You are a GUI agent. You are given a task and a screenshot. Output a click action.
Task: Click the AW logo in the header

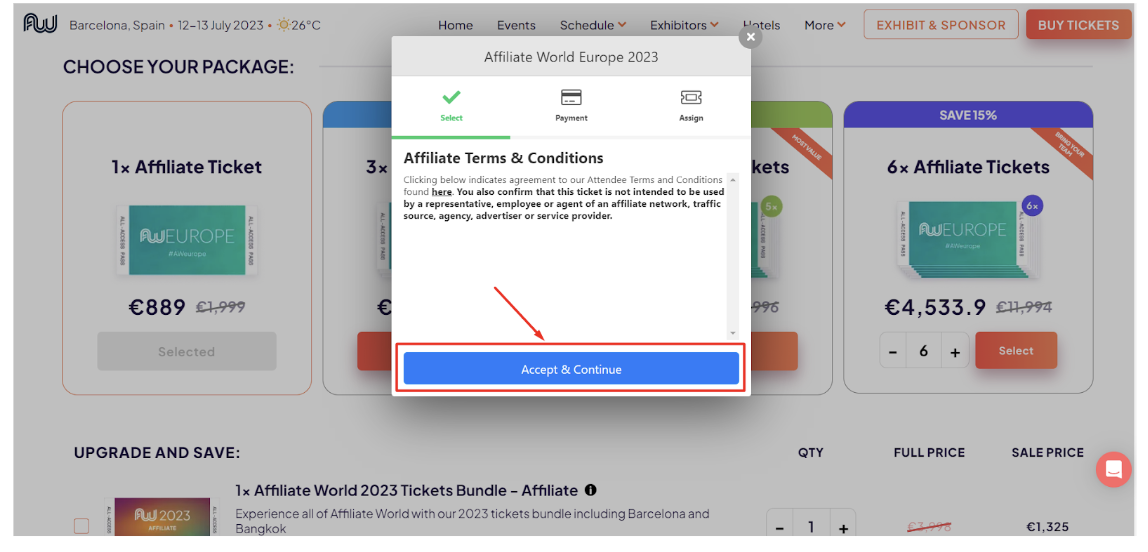tap(40, 24)
